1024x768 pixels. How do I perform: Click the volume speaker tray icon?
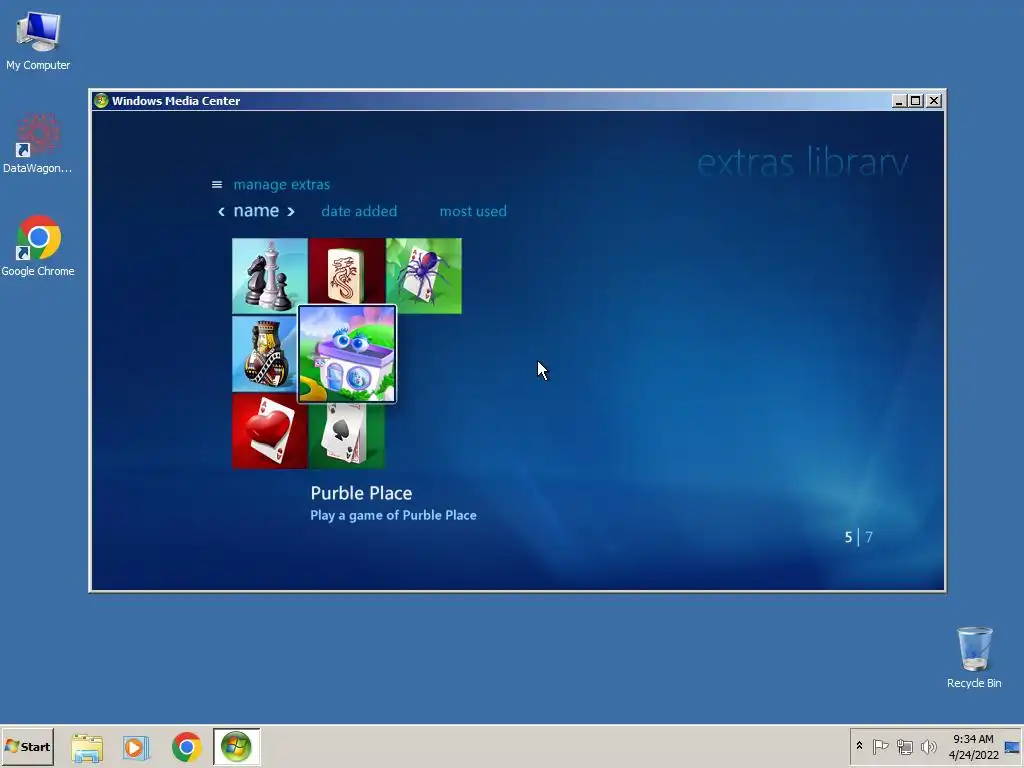click(928, 746)
